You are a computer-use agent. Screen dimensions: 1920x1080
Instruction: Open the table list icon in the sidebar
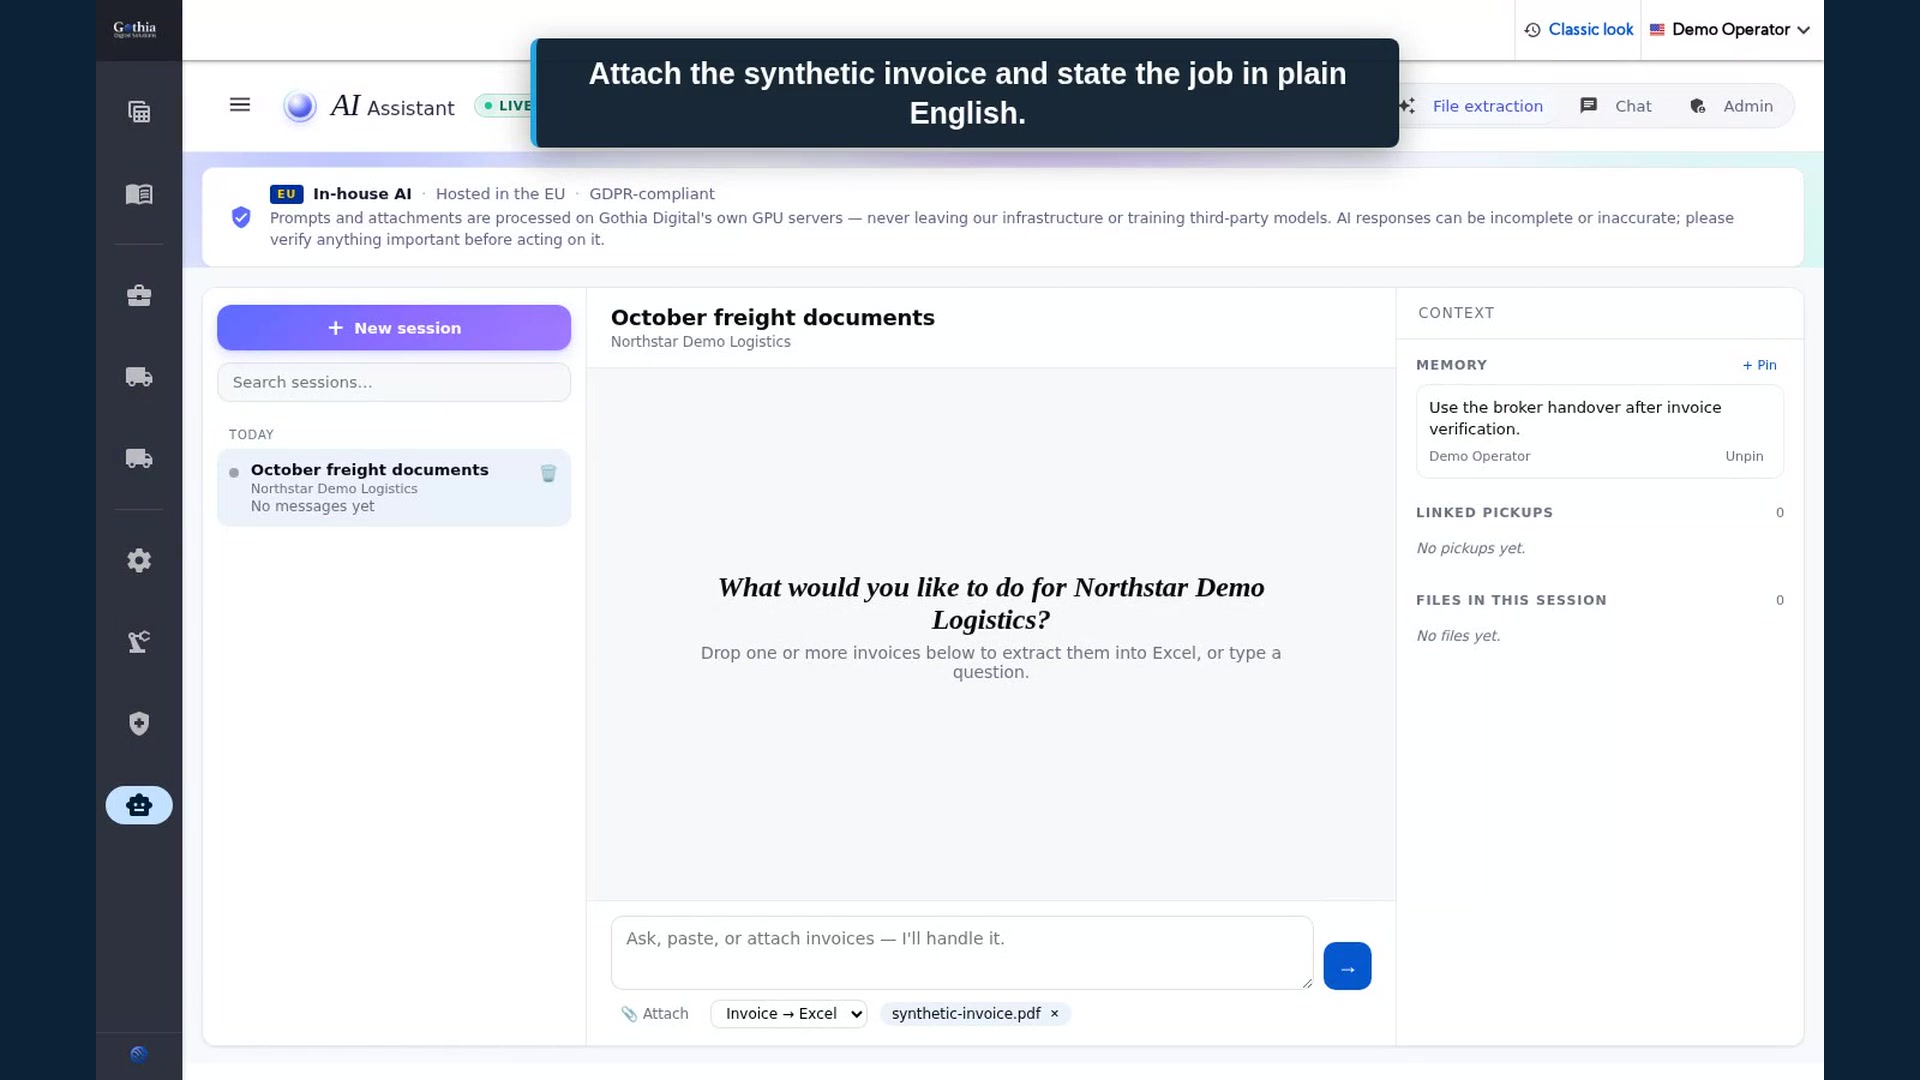click(x=139, y=112)
